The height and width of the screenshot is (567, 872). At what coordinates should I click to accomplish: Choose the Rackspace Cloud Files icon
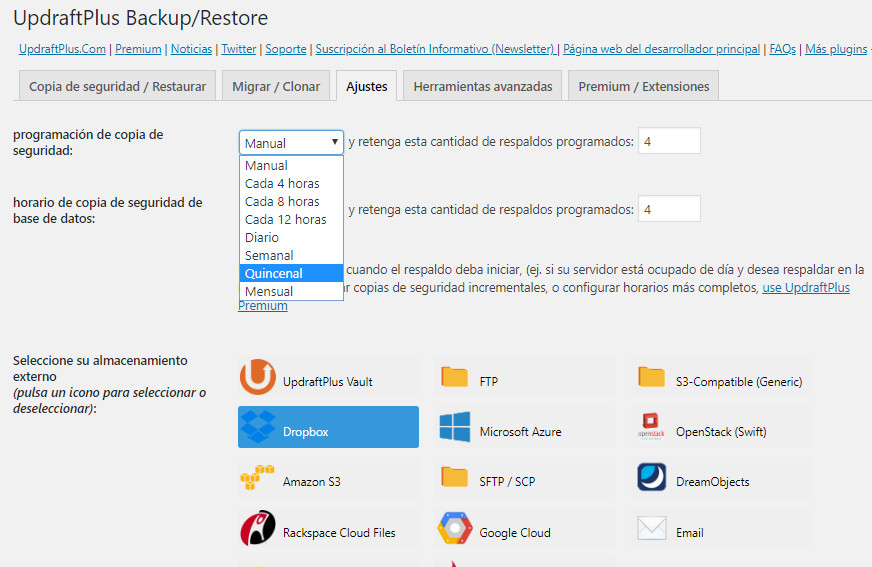pos(257,528)
